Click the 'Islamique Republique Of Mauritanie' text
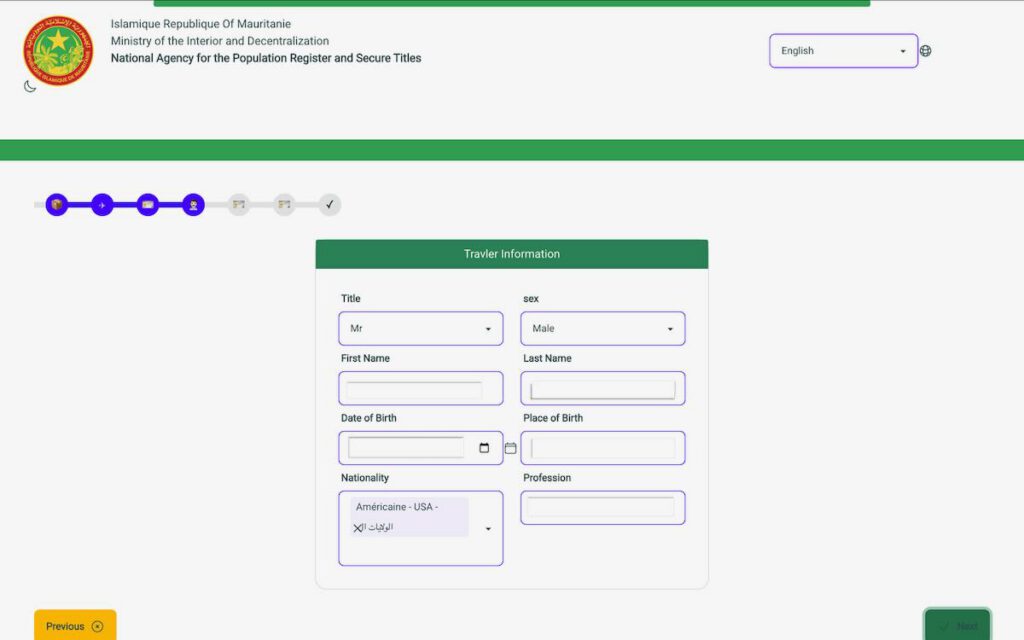The width and height of the screenshot is (1024, 640). (x=200, y=24)
